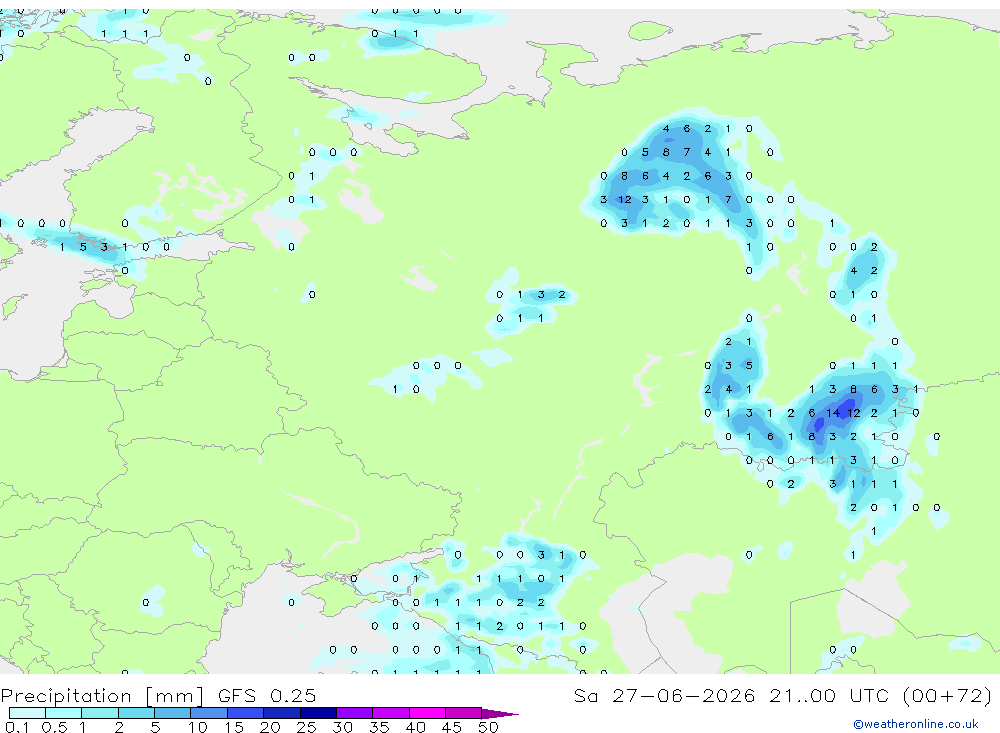Click the 40–45 mm legend color swatch

coord(427,713)
